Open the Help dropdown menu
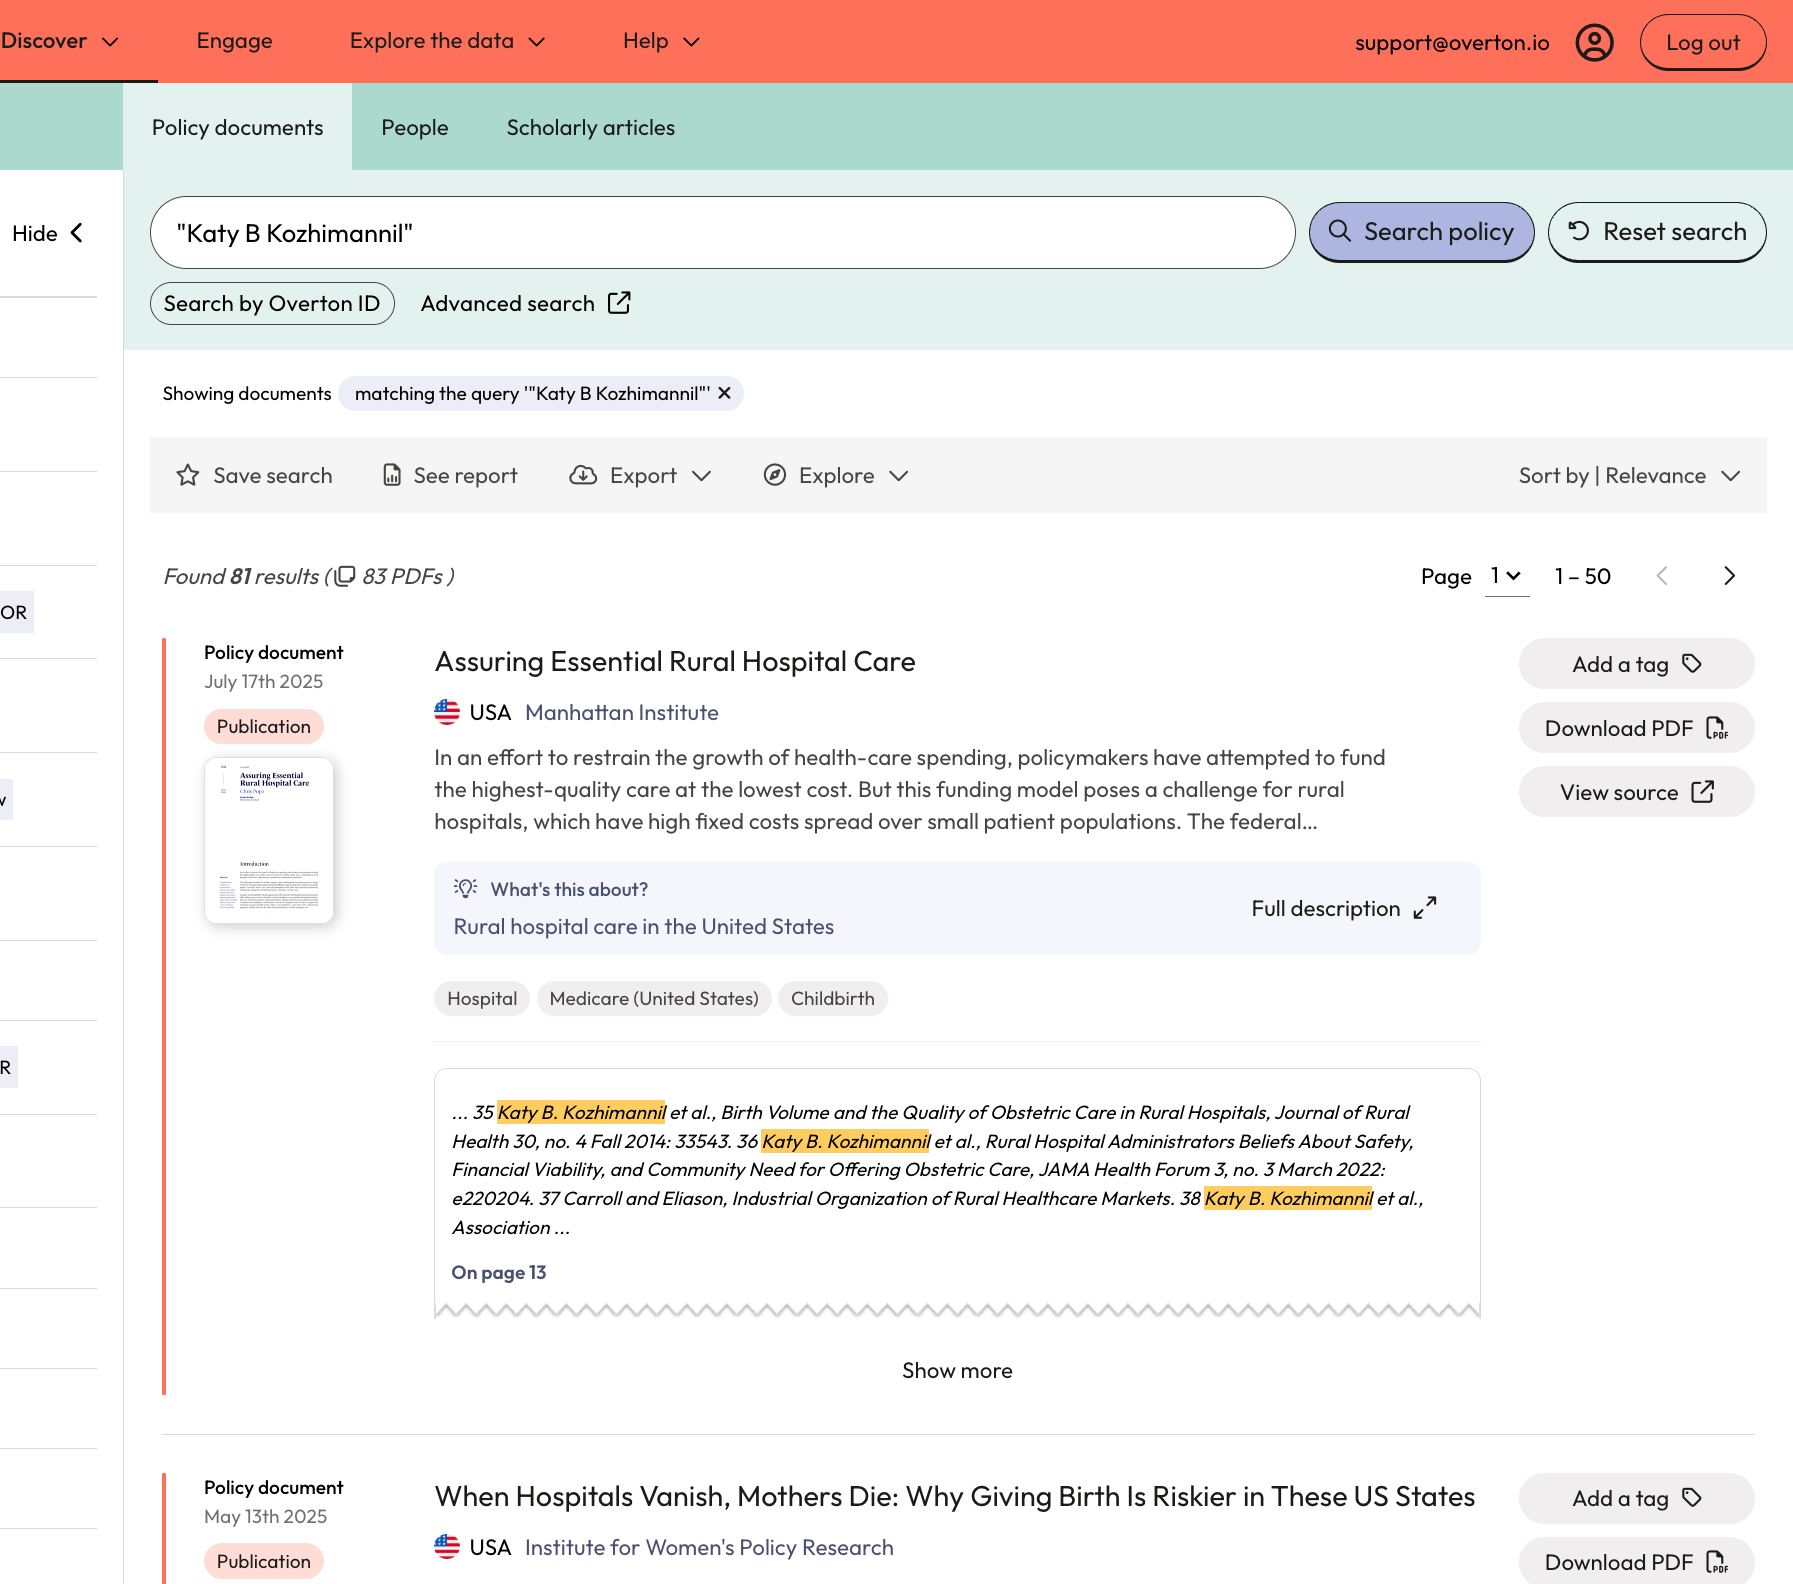1793x1584 pixels. (x=661, y=41)
